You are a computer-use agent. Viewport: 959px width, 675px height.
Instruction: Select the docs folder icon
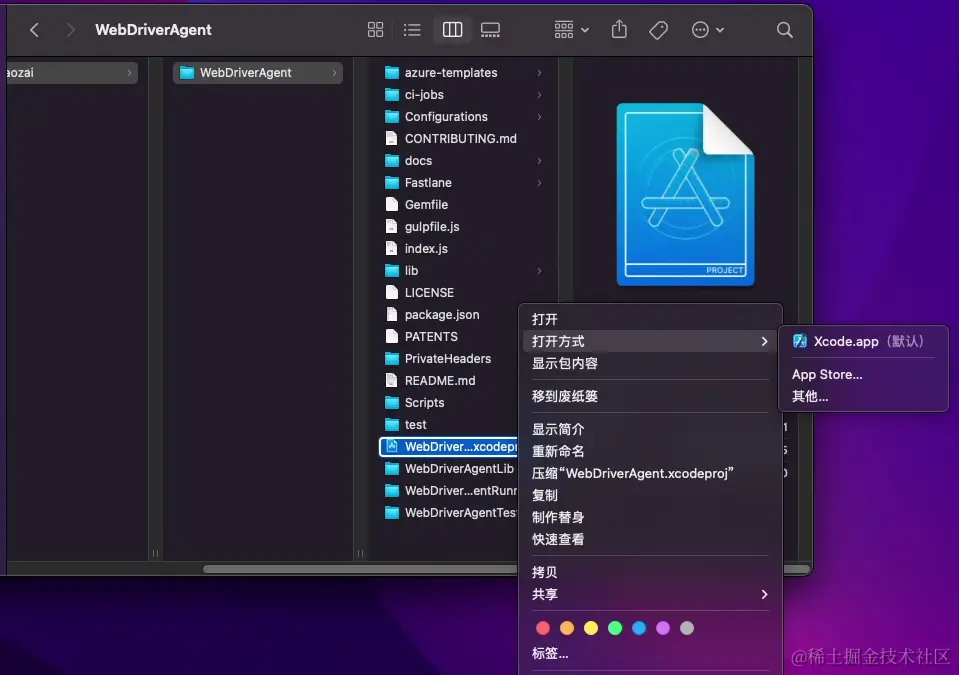pos(392,161)
